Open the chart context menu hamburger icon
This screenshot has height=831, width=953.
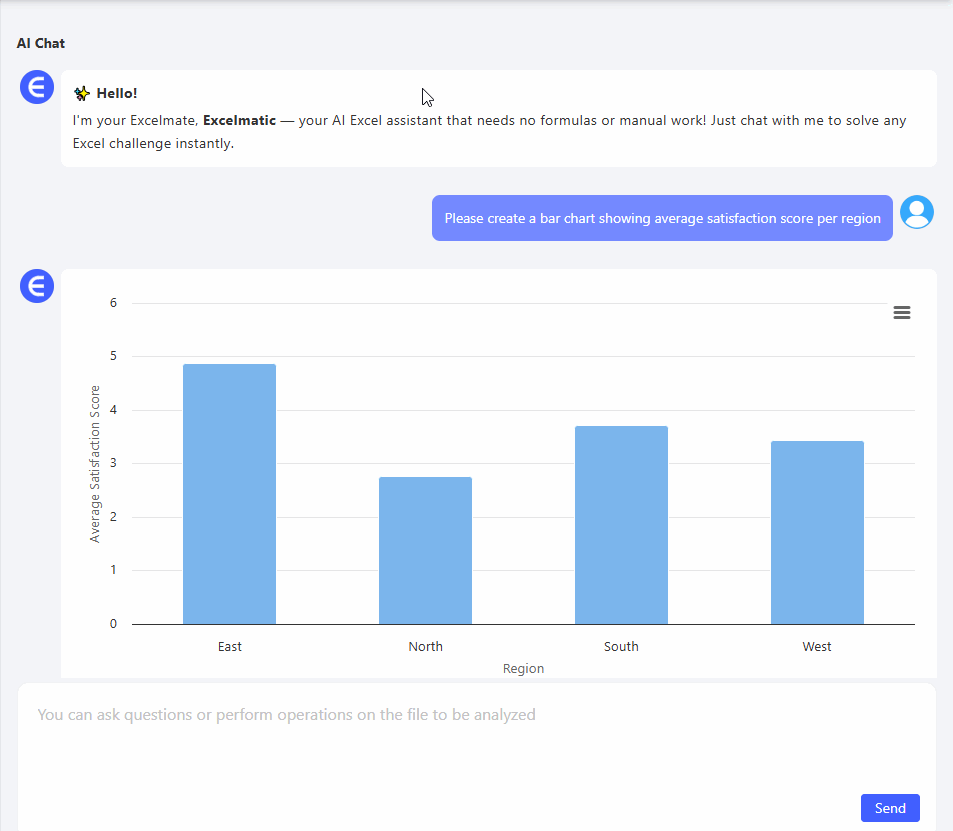point(901,313)
